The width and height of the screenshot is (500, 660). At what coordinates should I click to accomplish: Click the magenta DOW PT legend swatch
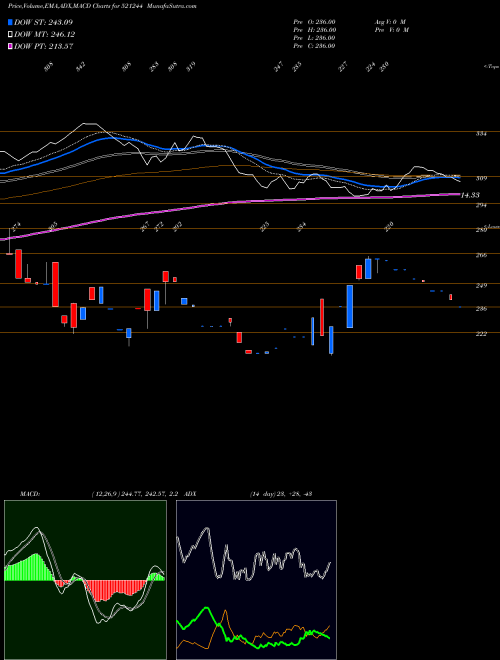(x=10, y=46)
